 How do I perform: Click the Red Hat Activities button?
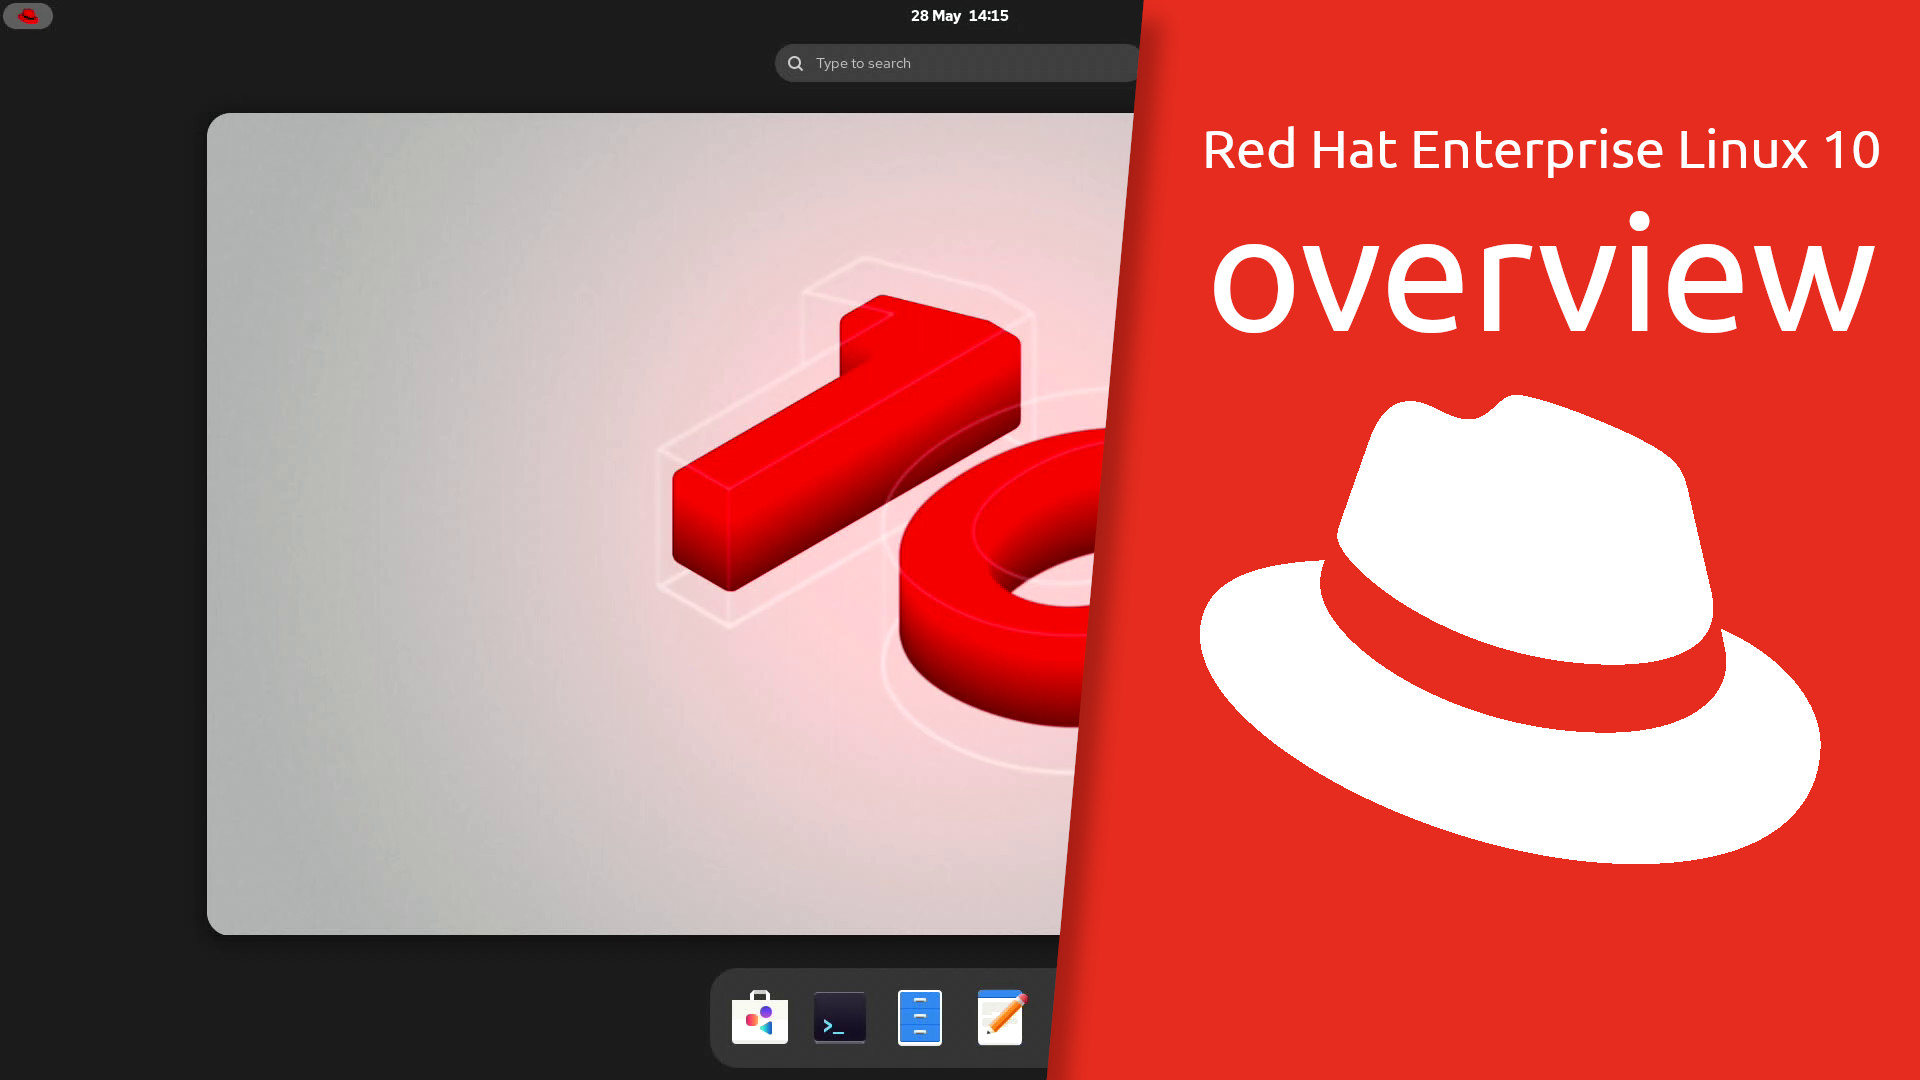[28, 16]
